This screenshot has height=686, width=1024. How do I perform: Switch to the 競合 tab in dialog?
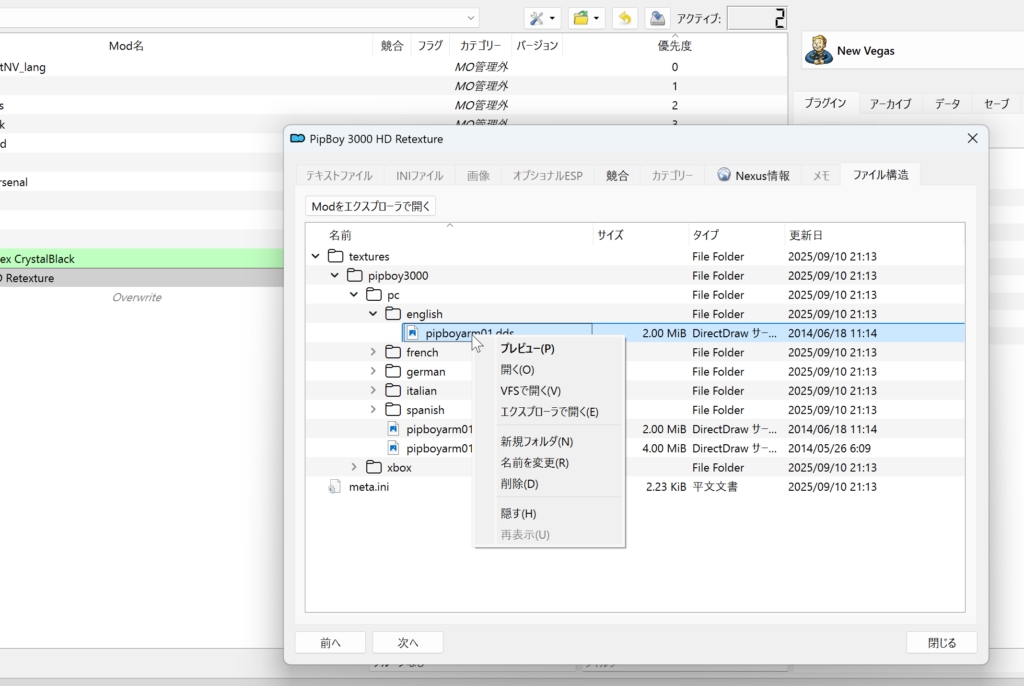617,175
